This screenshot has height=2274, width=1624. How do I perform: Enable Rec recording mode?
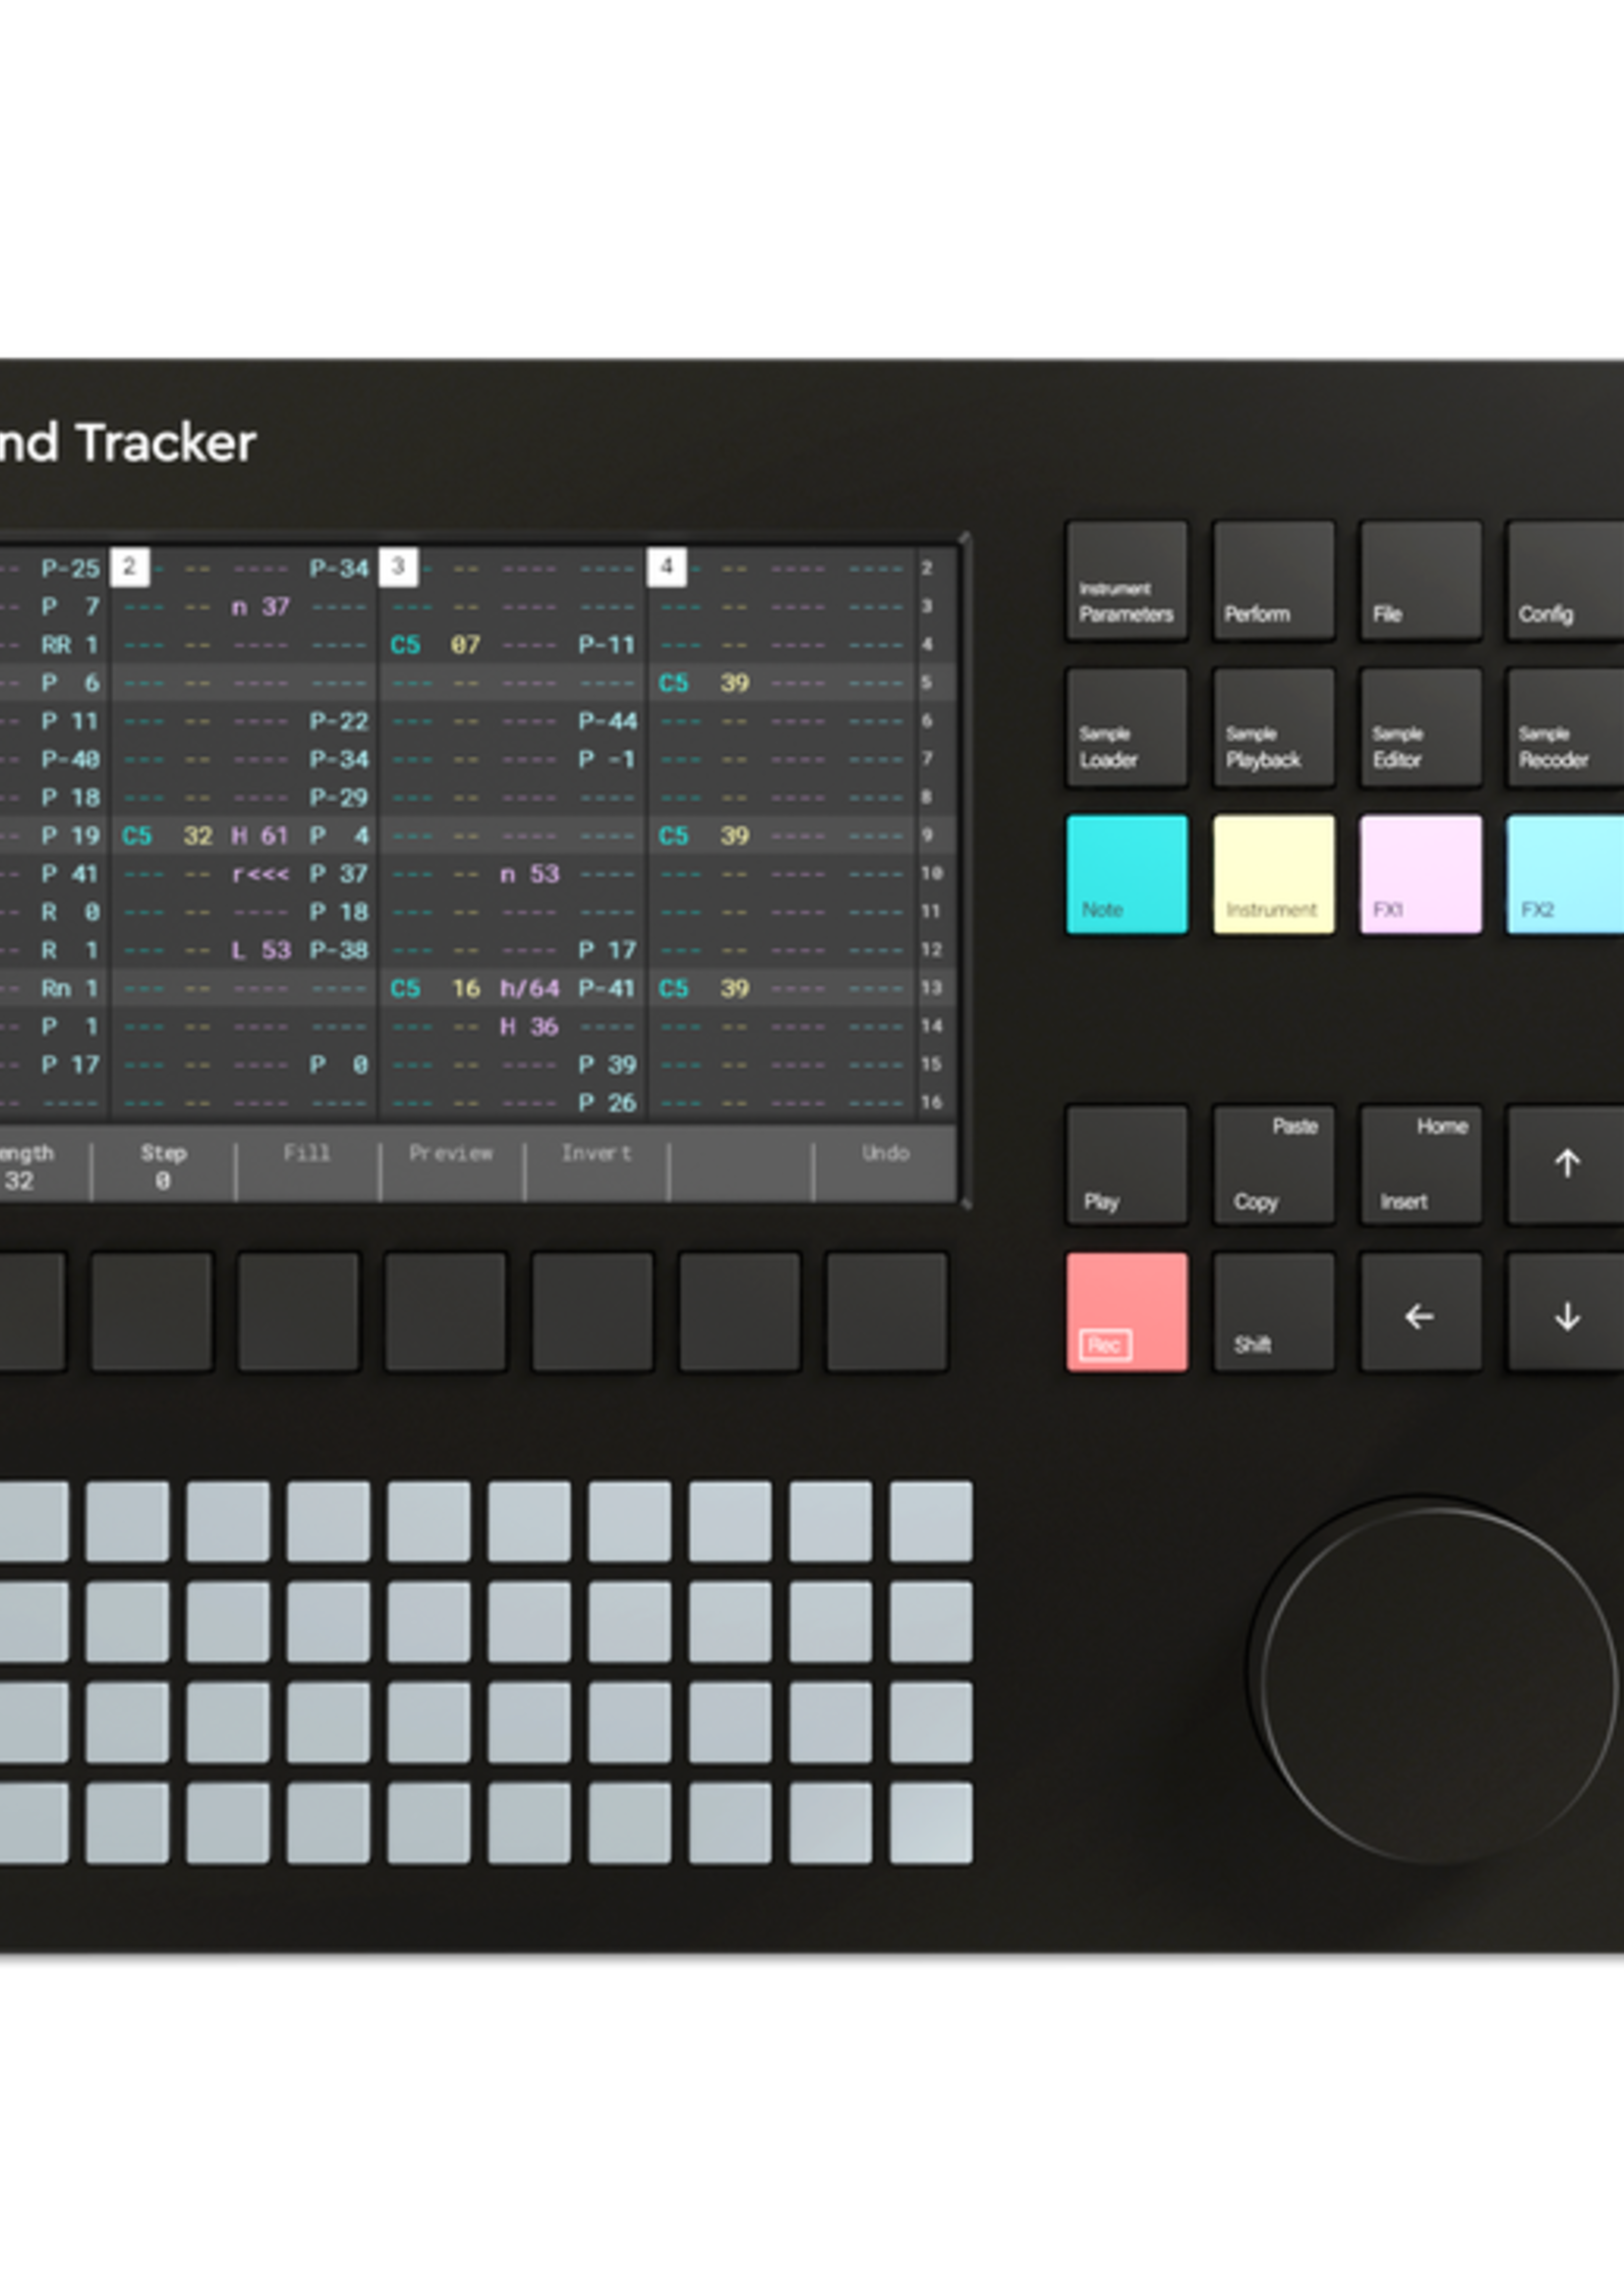[1127, 1311]
